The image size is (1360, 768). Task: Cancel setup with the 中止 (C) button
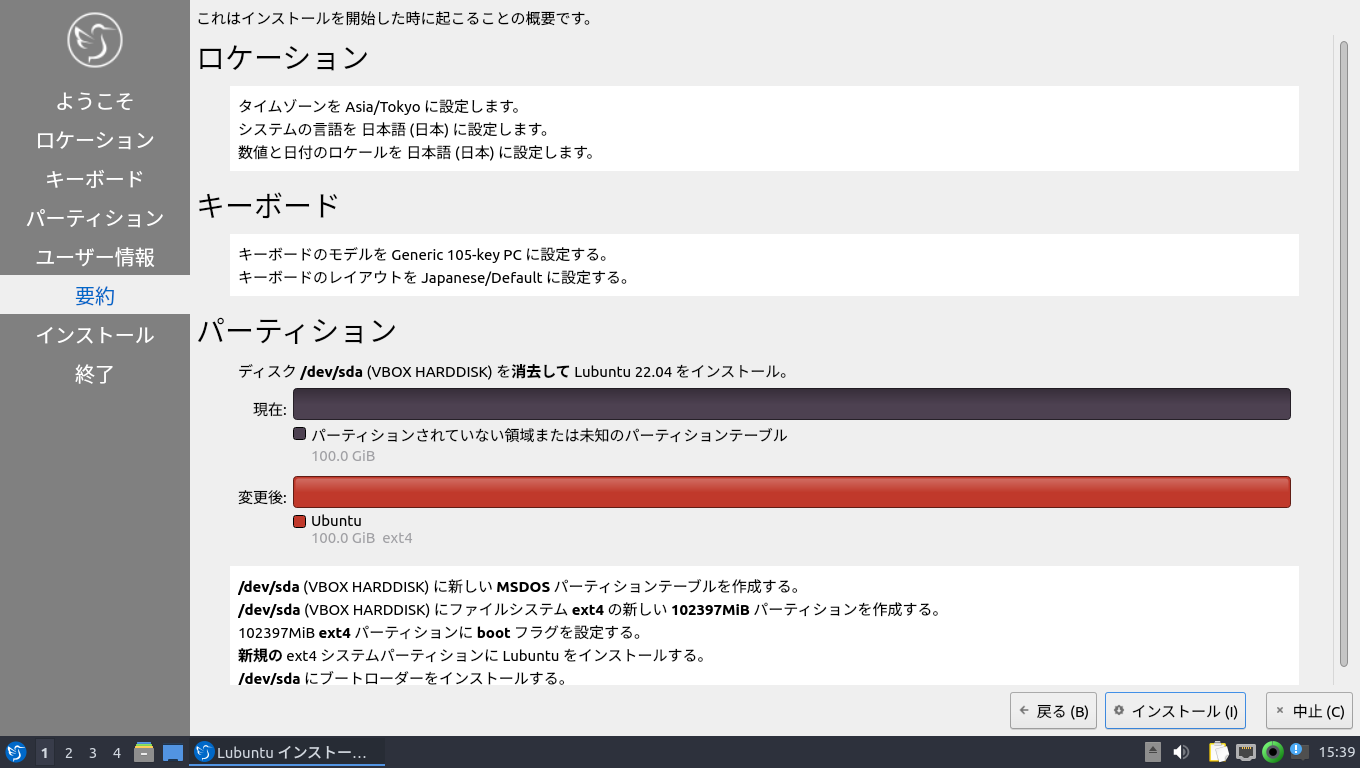tap(1309, 711)
